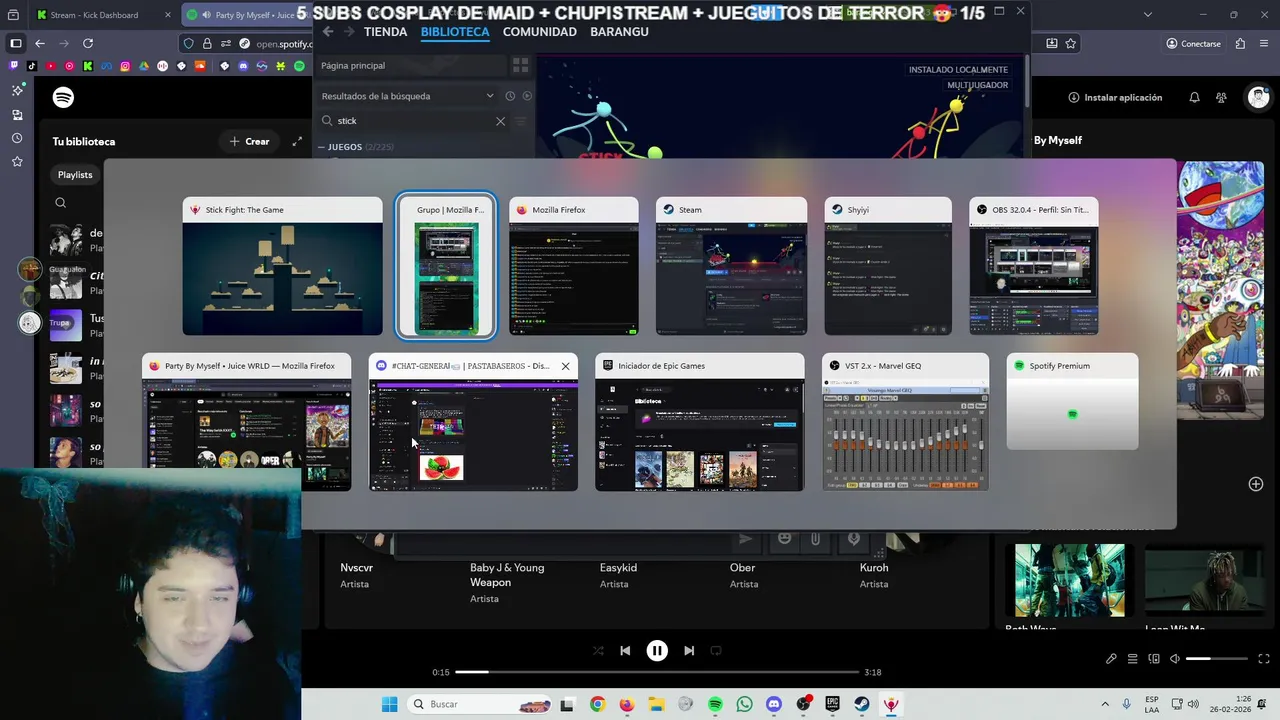Open Steam's advanced filter options icon
Viewport: 1280px width, 720px height.
[521, 121]
